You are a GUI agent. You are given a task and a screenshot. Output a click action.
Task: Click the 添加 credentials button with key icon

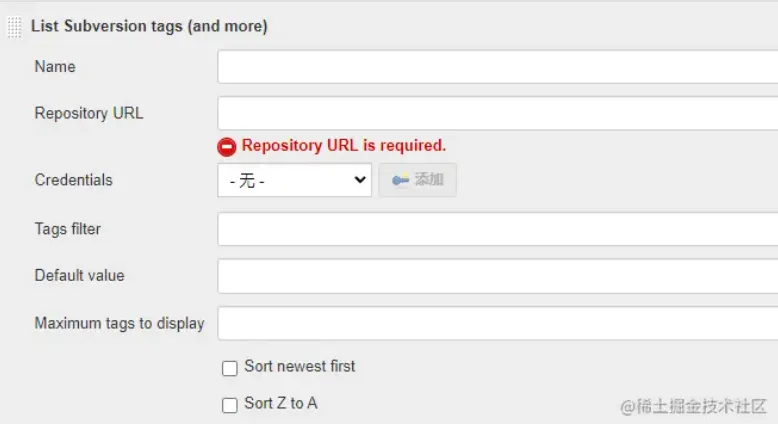pyautogui.click(x=418, y=180)
